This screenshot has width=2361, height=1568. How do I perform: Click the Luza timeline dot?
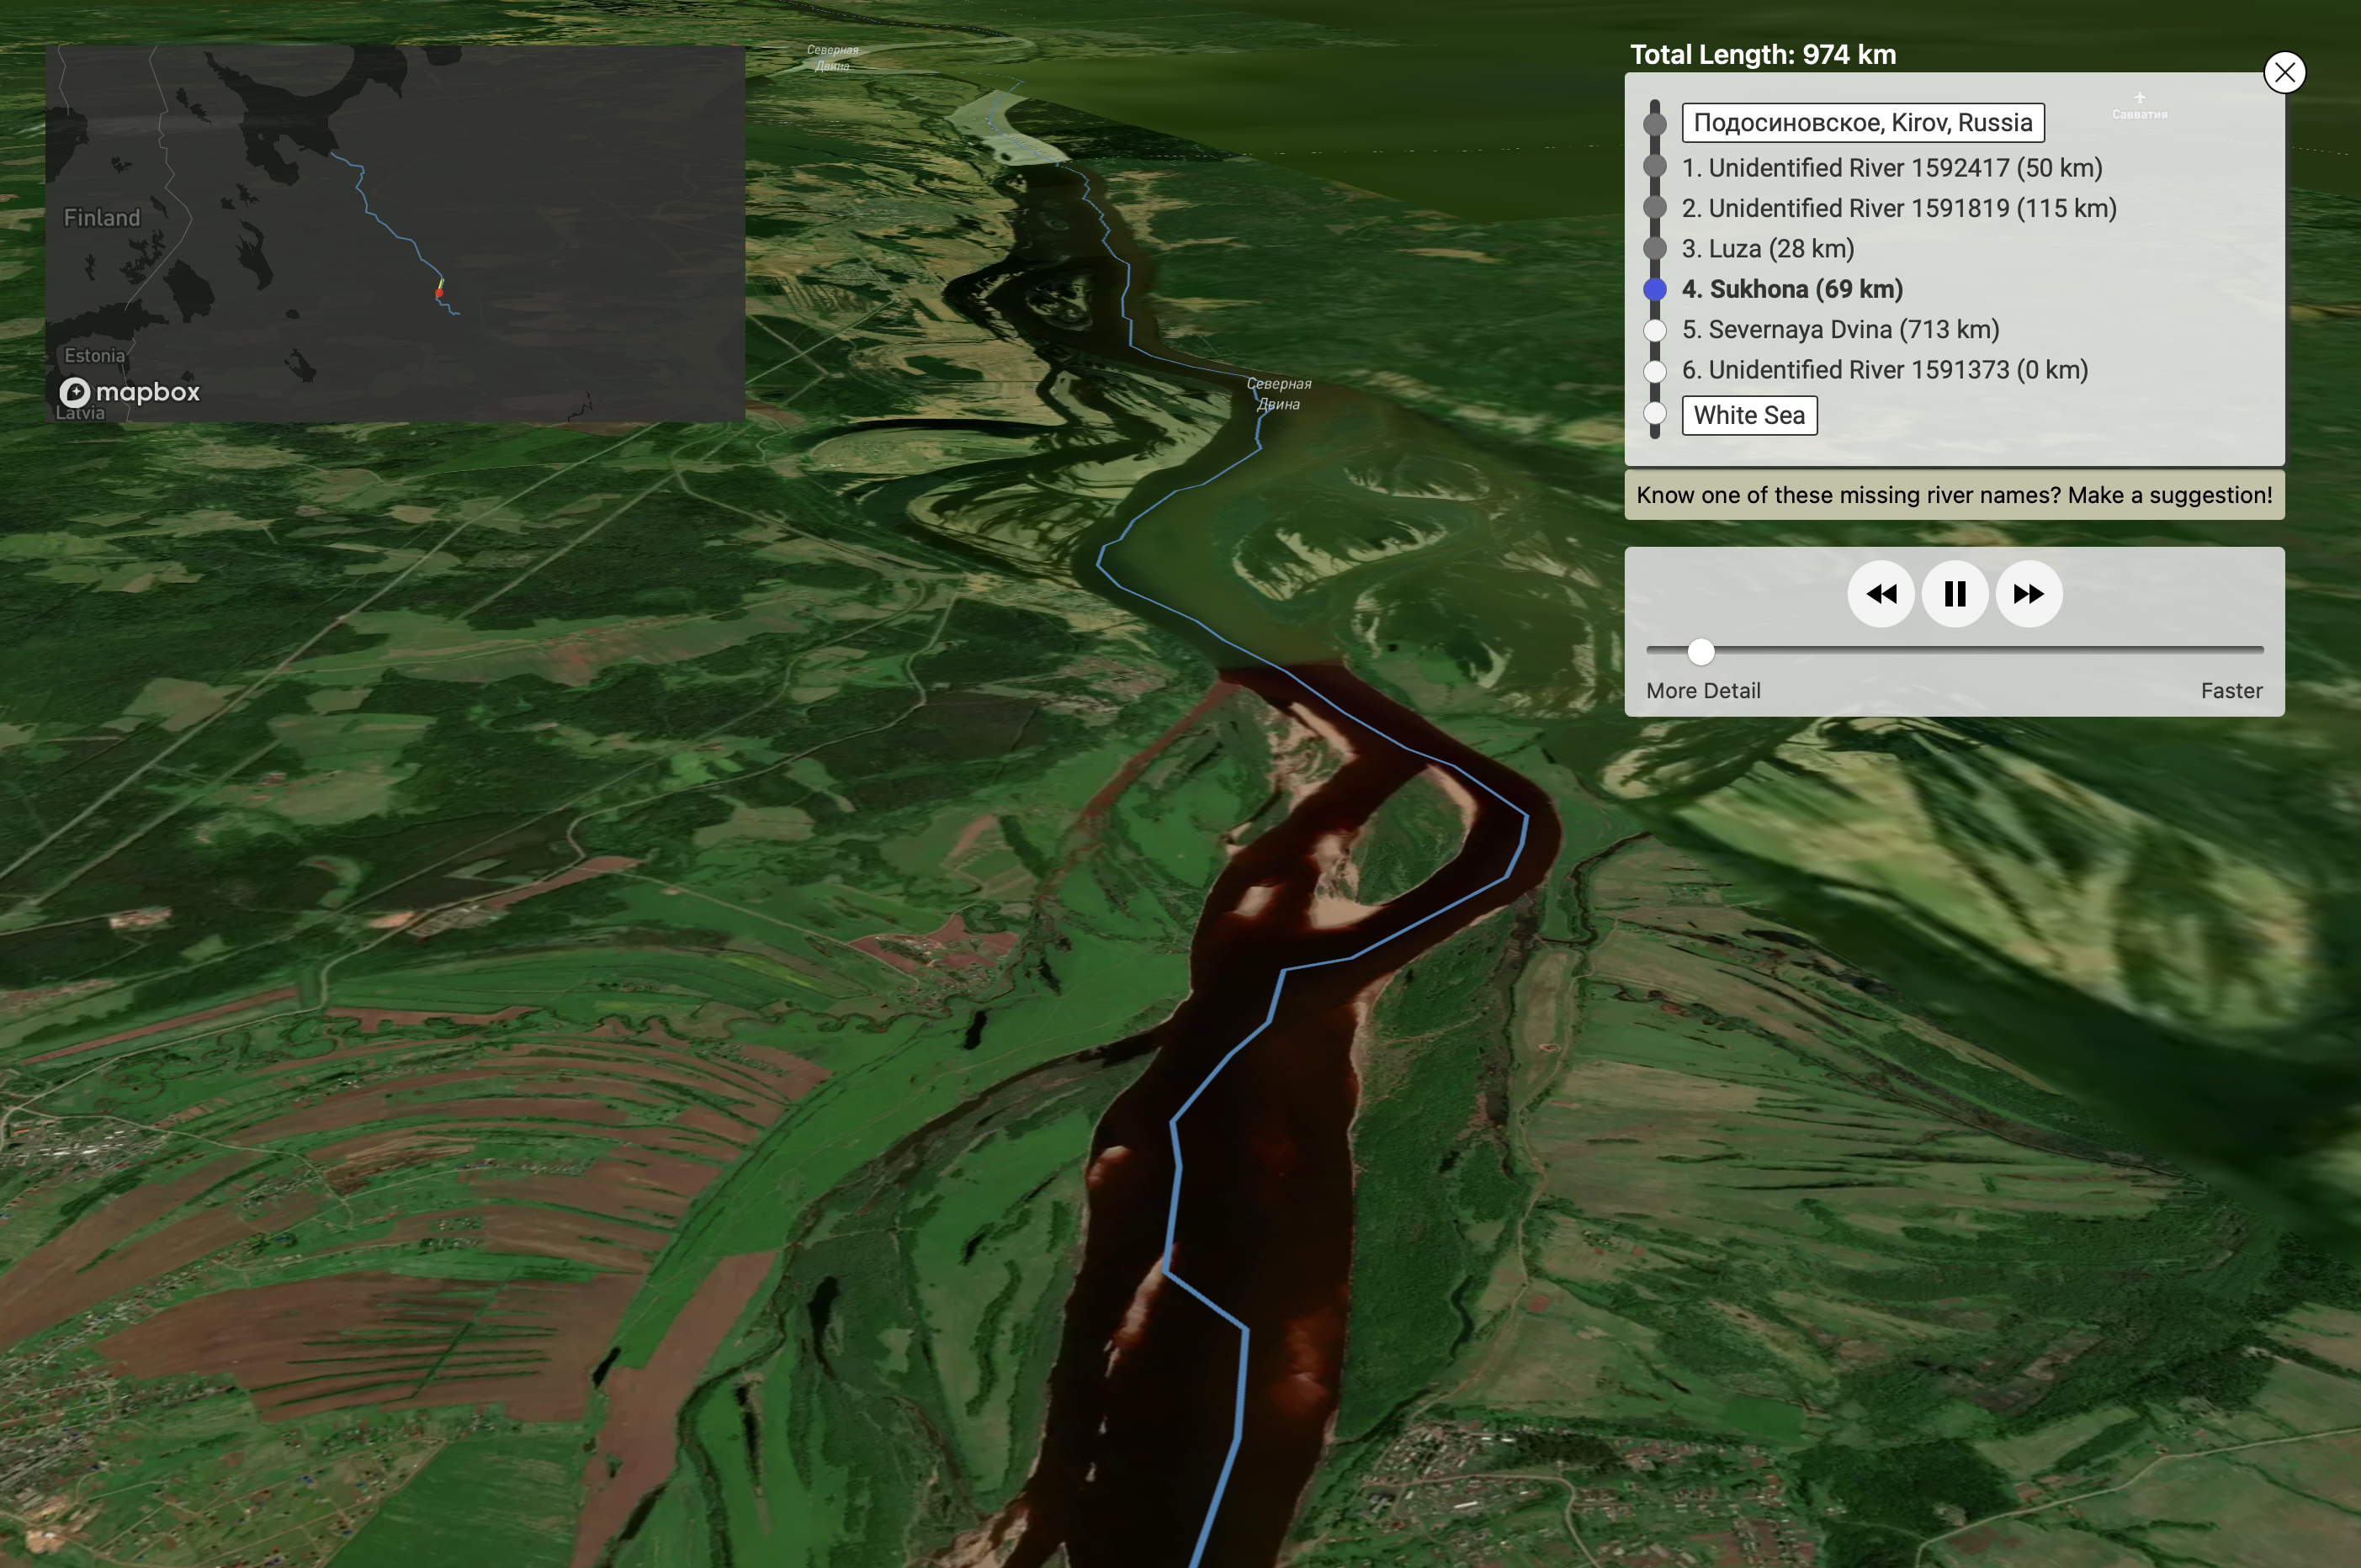(x=1655, y=248)
